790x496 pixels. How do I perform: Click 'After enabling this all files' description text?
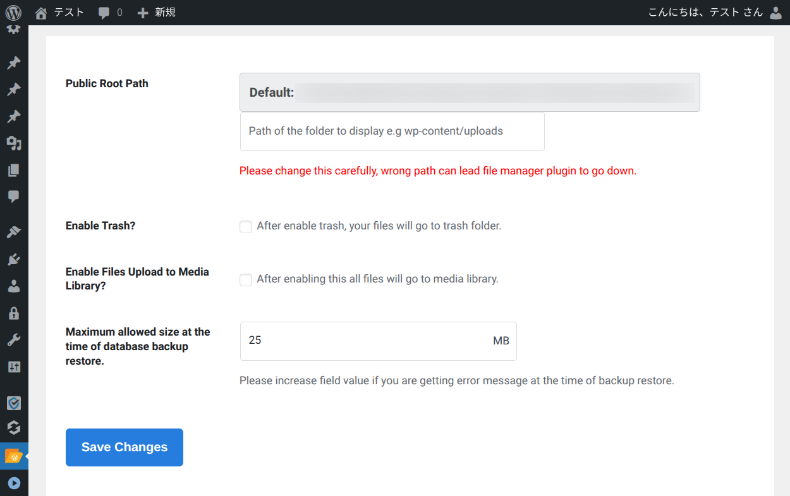pos(377,279)
